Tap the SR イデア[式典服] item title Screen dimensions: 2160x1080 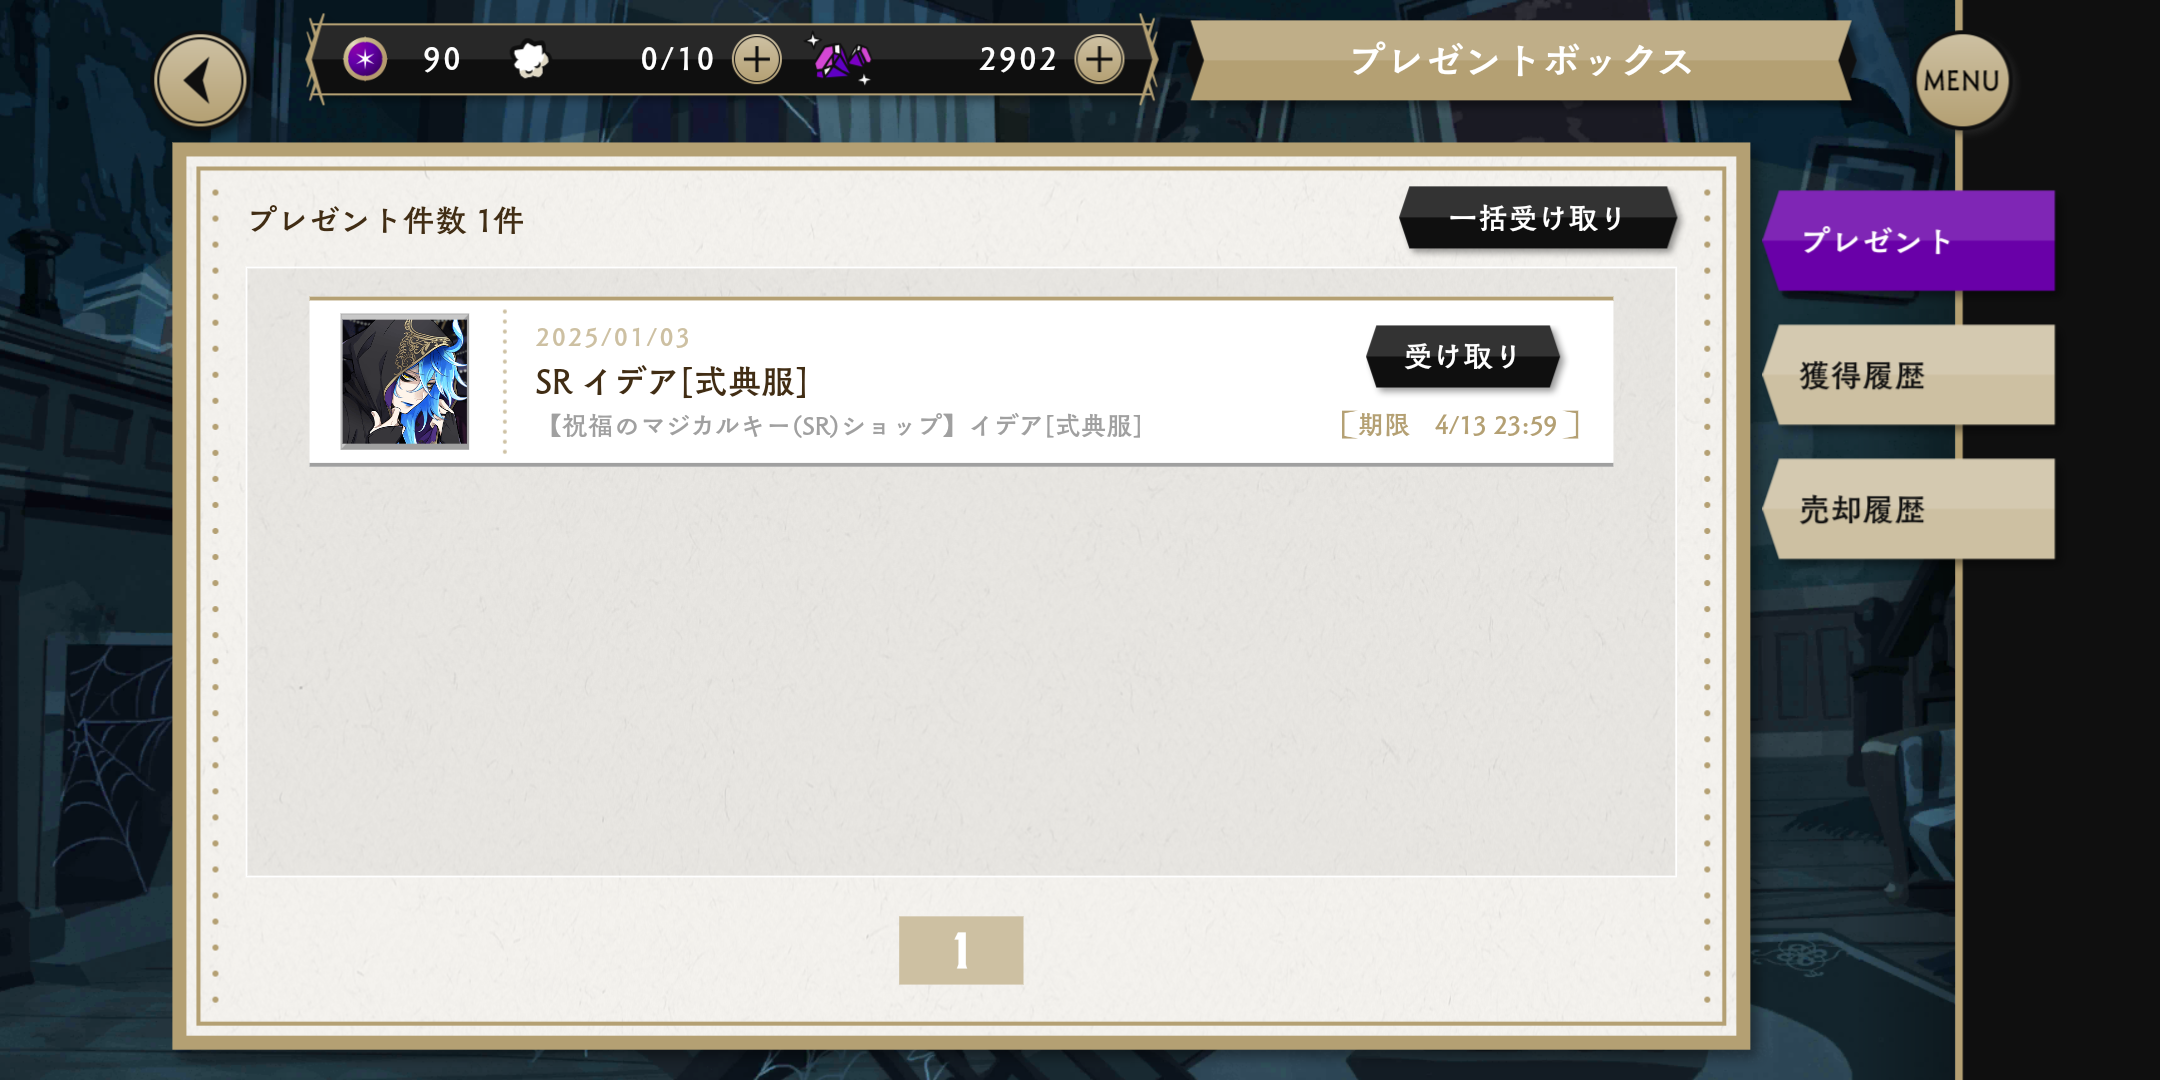[x=672, y=381]
